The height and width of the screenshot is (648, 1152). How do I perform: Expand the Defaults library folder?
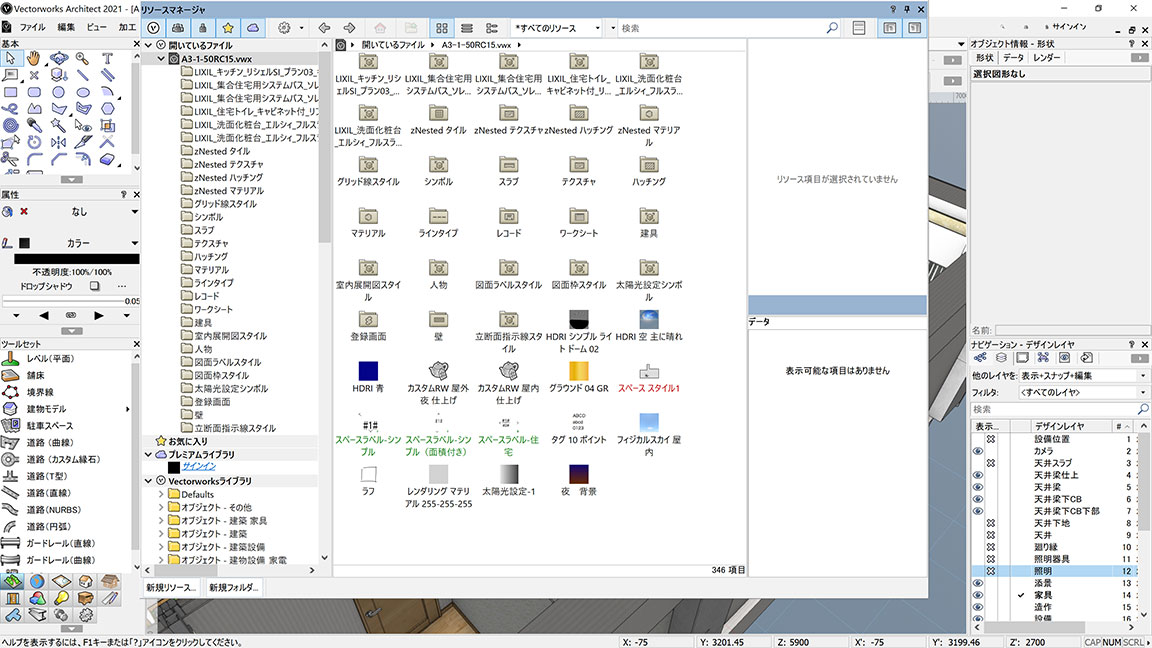162,494
